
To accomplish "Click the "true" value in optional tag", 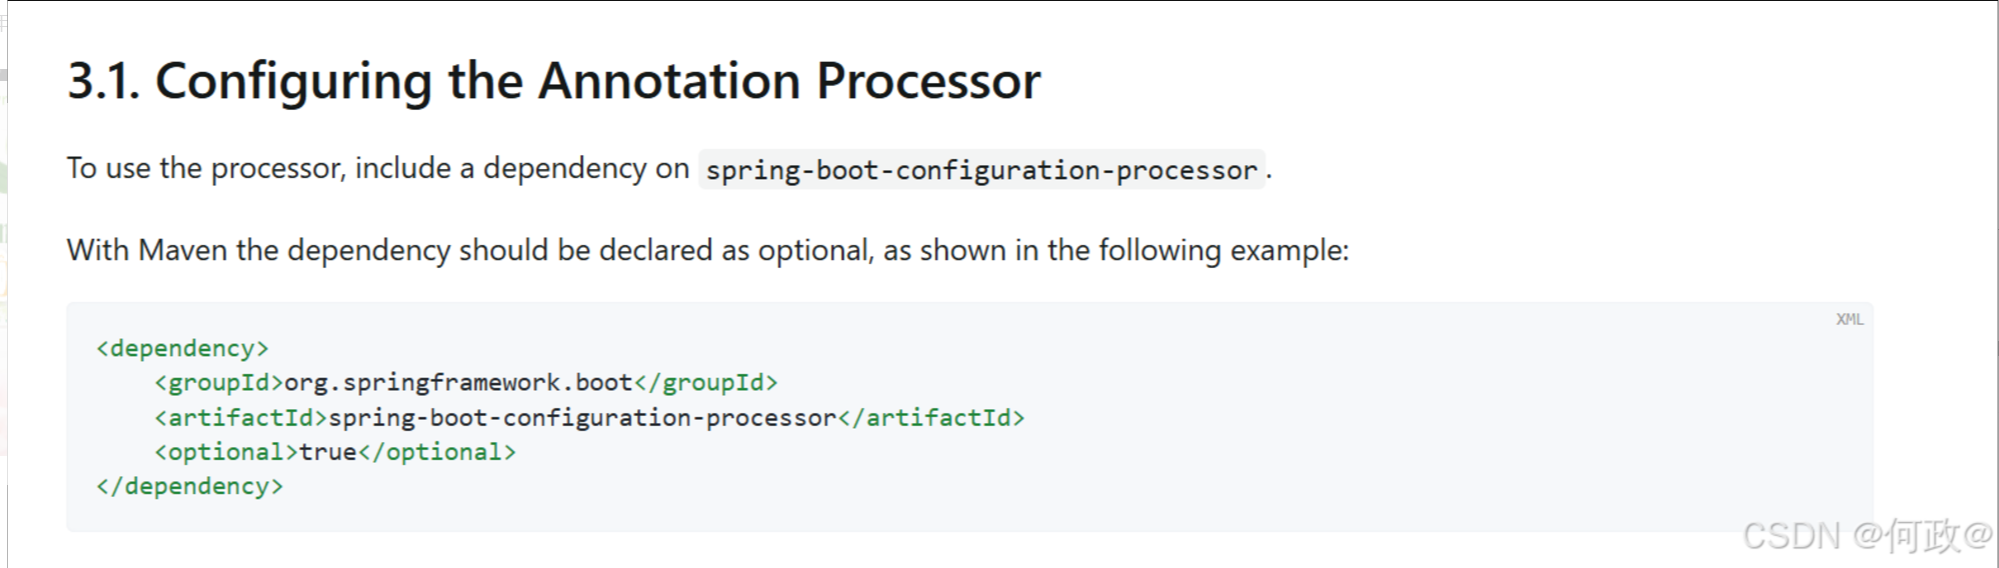I will point(328,452).
